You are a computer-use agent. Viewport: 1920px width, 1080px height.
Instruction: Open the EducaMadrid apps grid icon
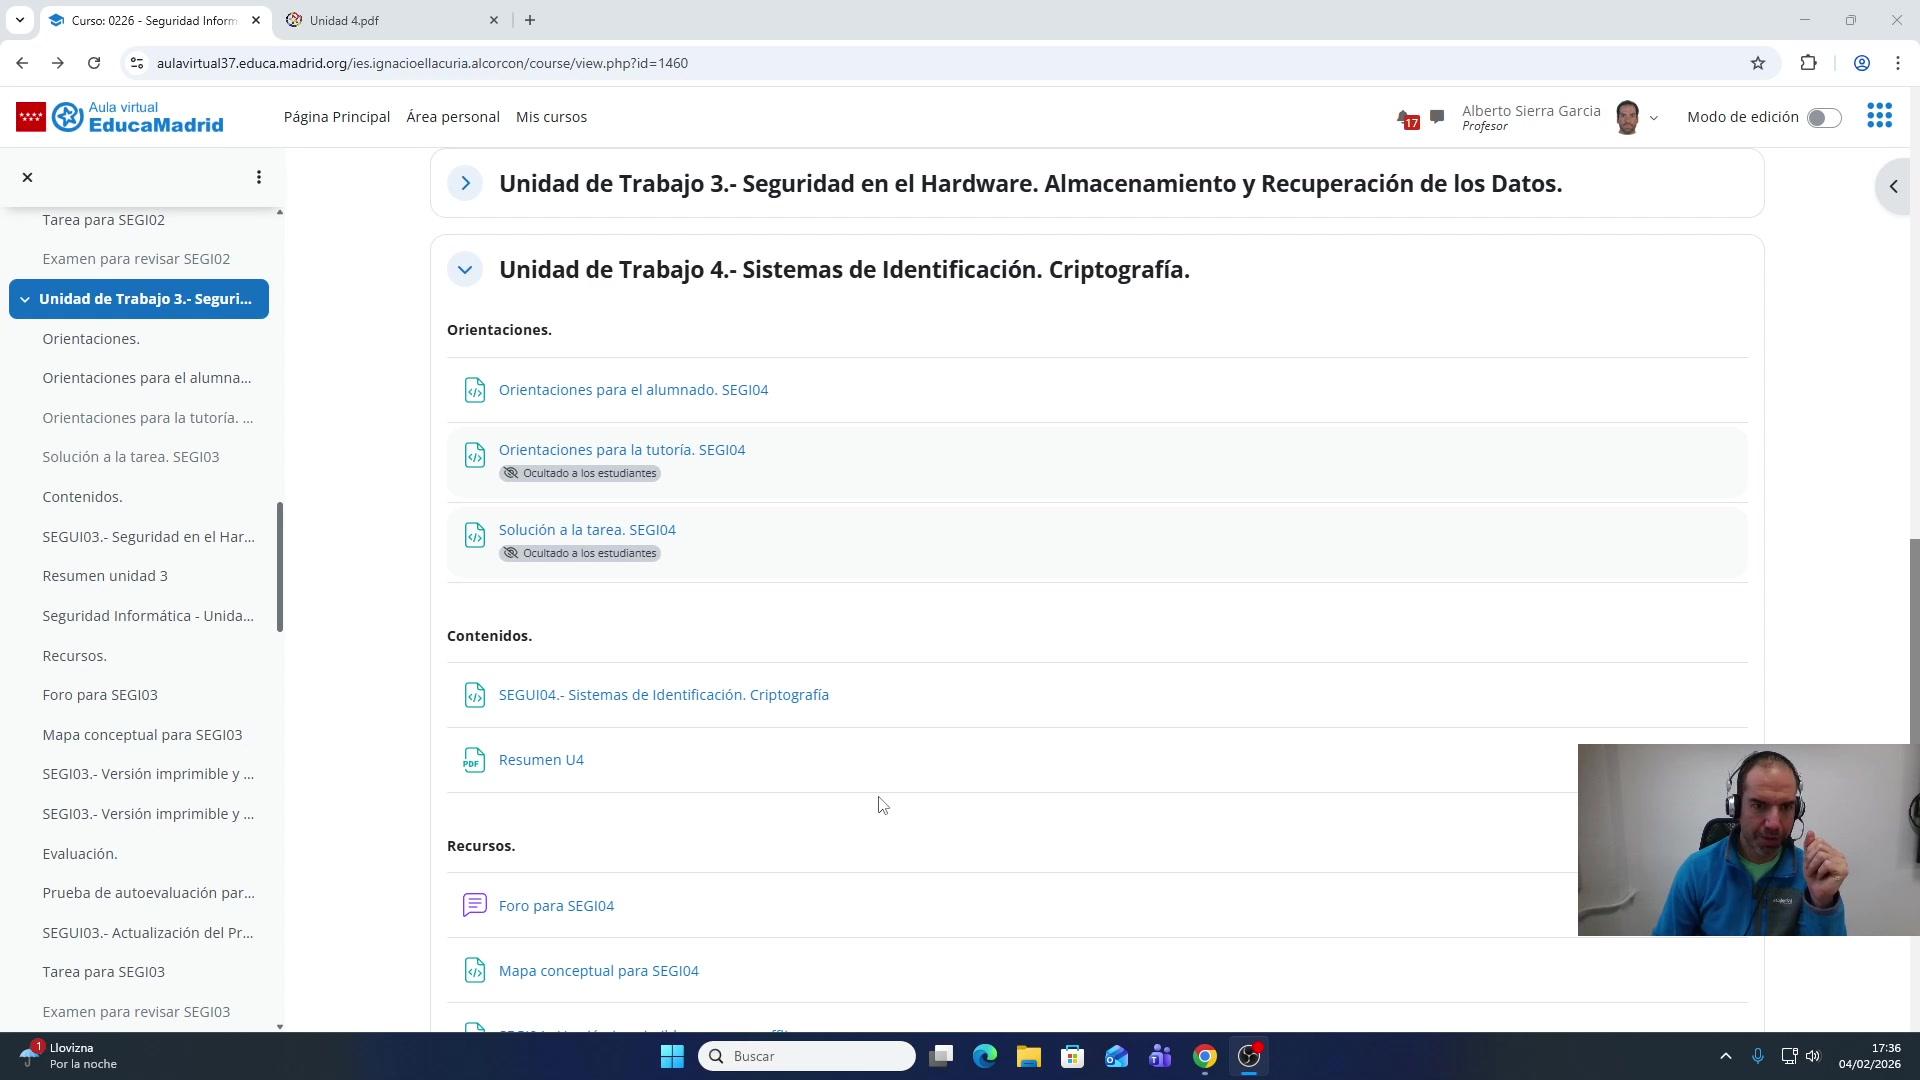[x=1879, y=116]
